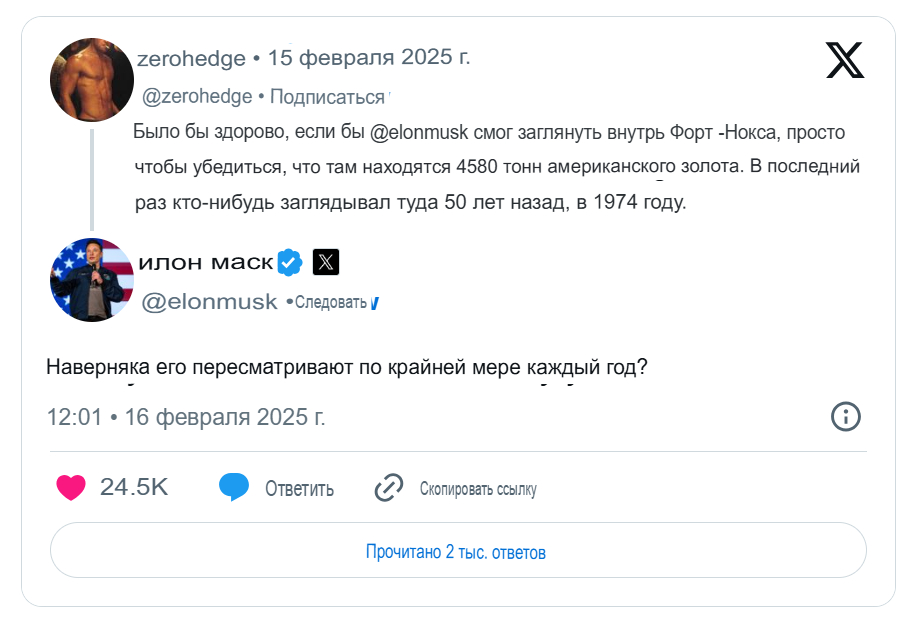The height and width of the screenshot is (620, 909).
Task: Click the info circle icon
Action: [x=846, y=417]
